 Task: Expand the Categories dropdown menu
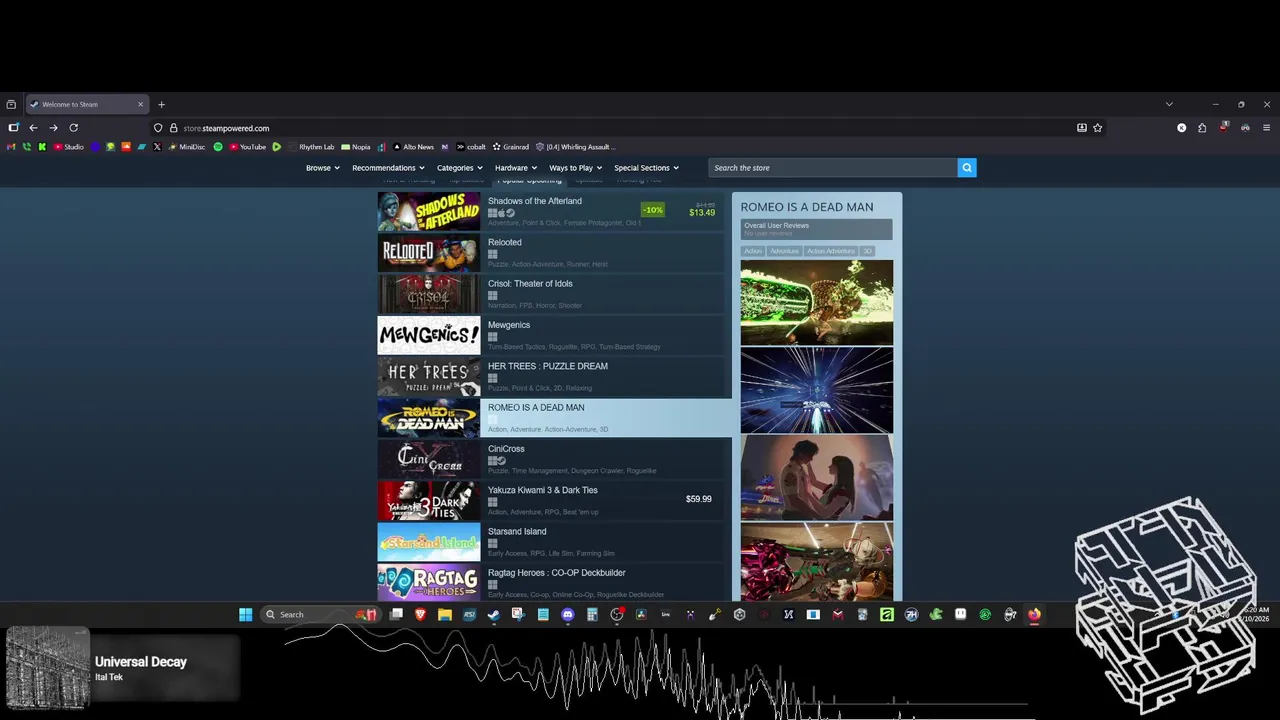[459, 168]
